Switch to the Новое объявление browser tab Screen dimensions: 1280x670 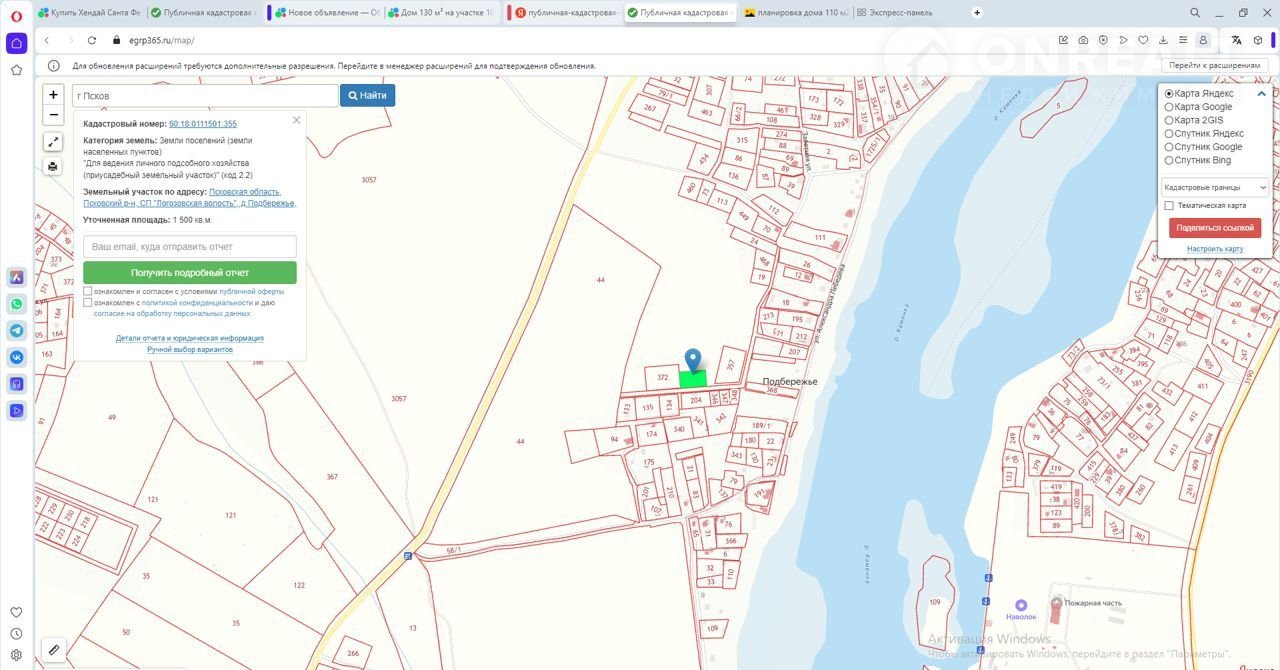(327, 13)
